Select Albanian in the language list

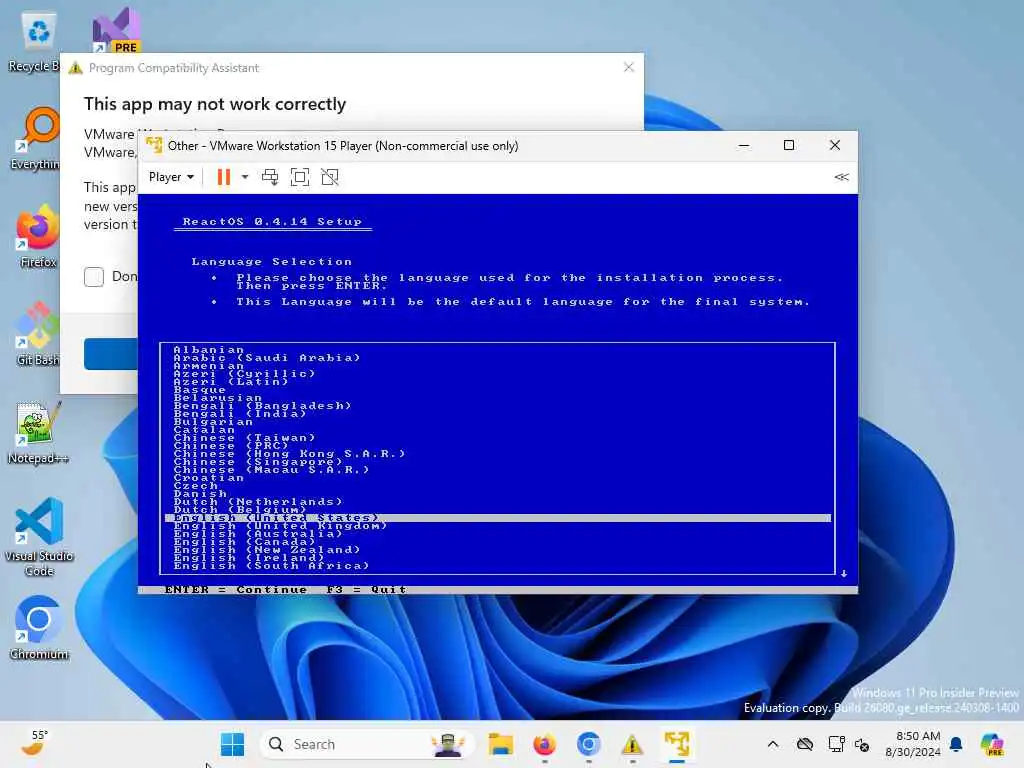click(498, 350)
